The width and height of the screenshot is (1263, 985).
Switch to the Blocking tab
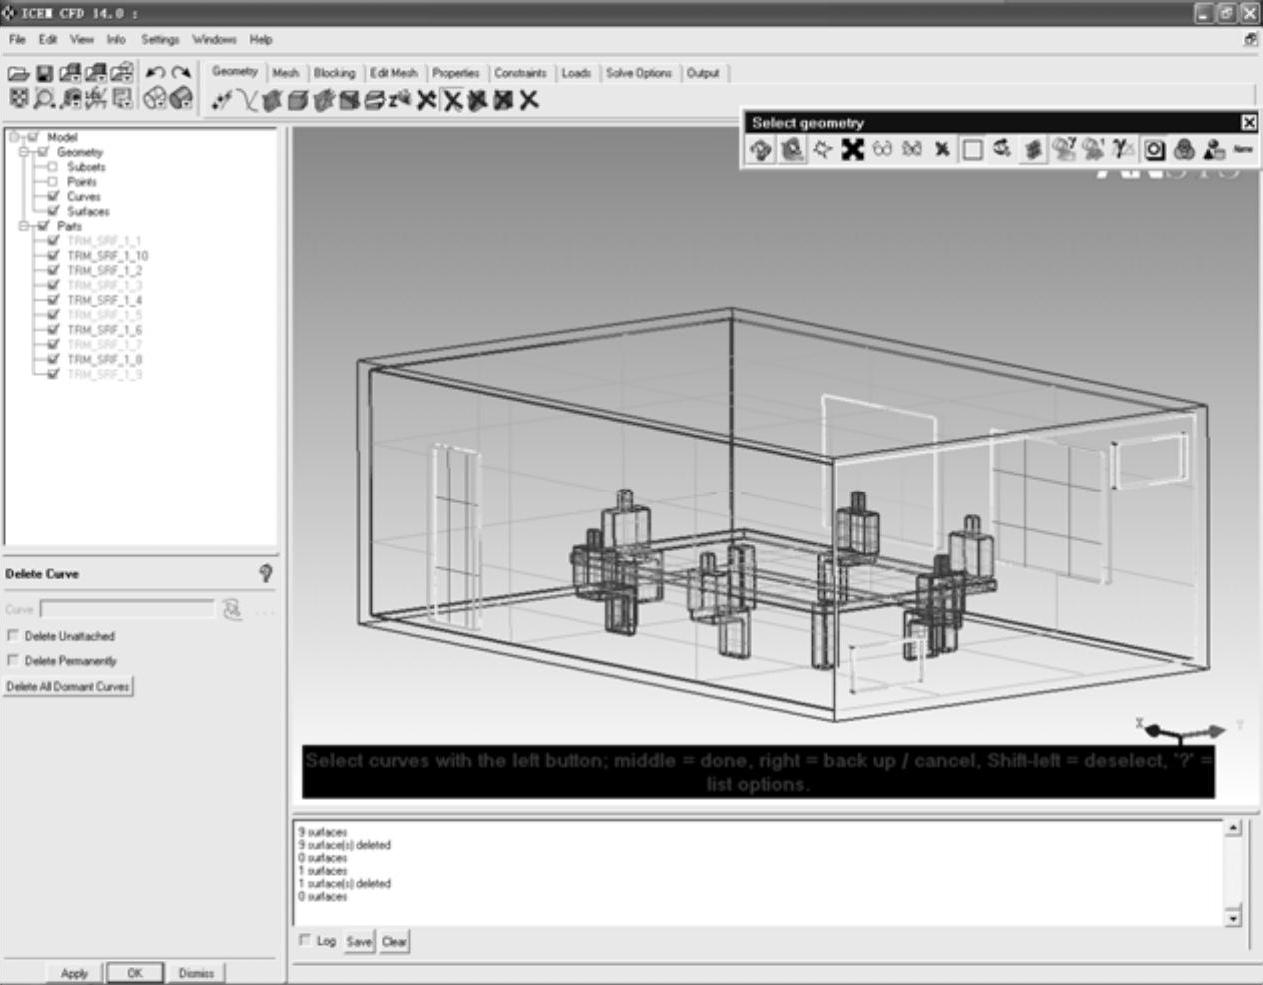[334, 73]
